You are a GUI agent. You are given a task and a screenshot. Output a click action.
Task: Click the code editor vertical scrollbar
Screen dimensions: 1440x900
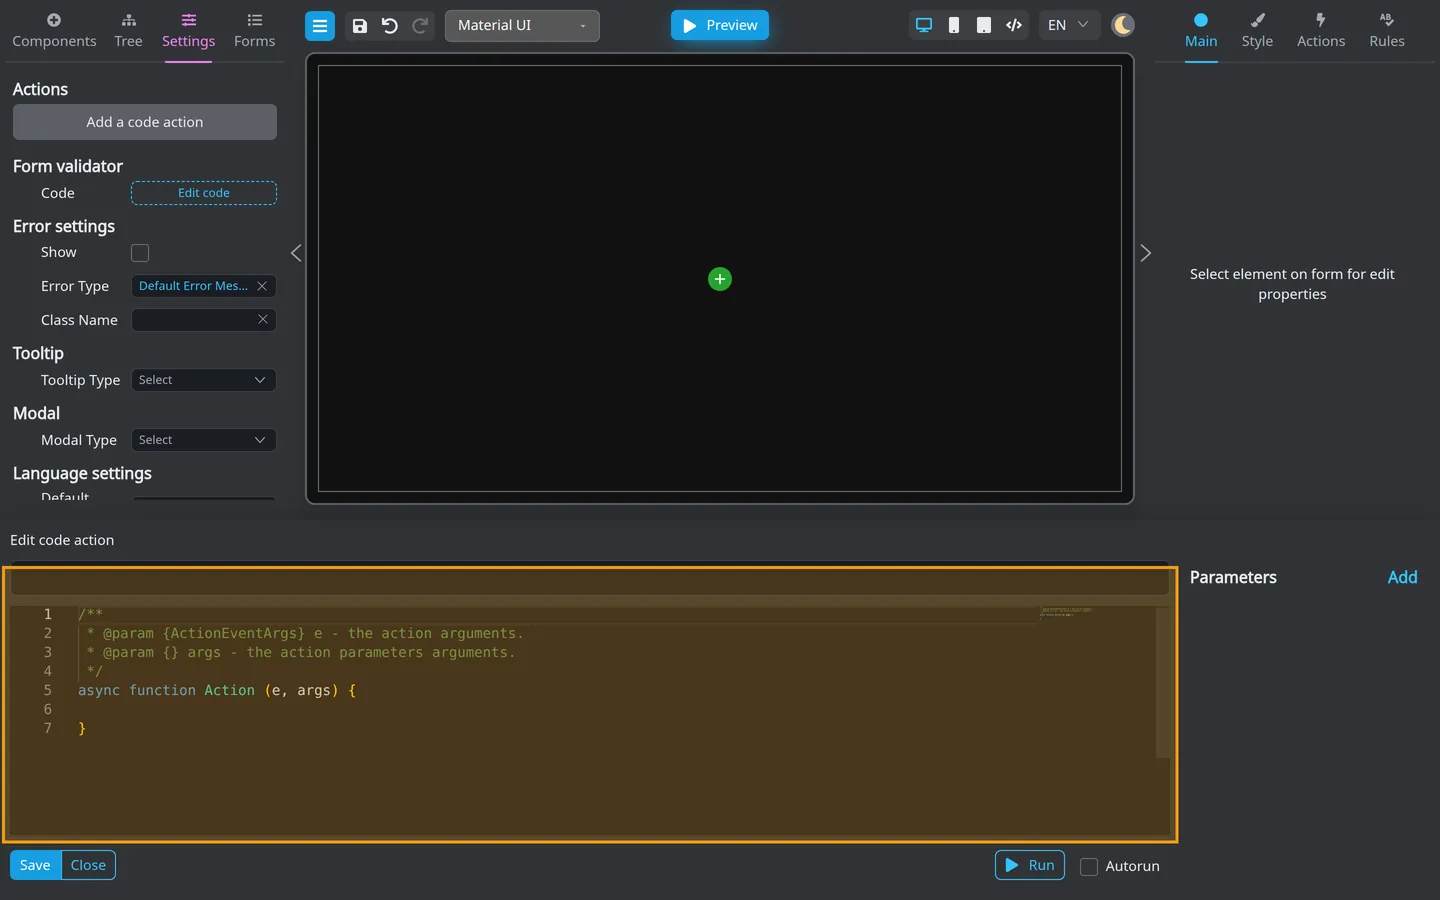[x=1163, y=682]
